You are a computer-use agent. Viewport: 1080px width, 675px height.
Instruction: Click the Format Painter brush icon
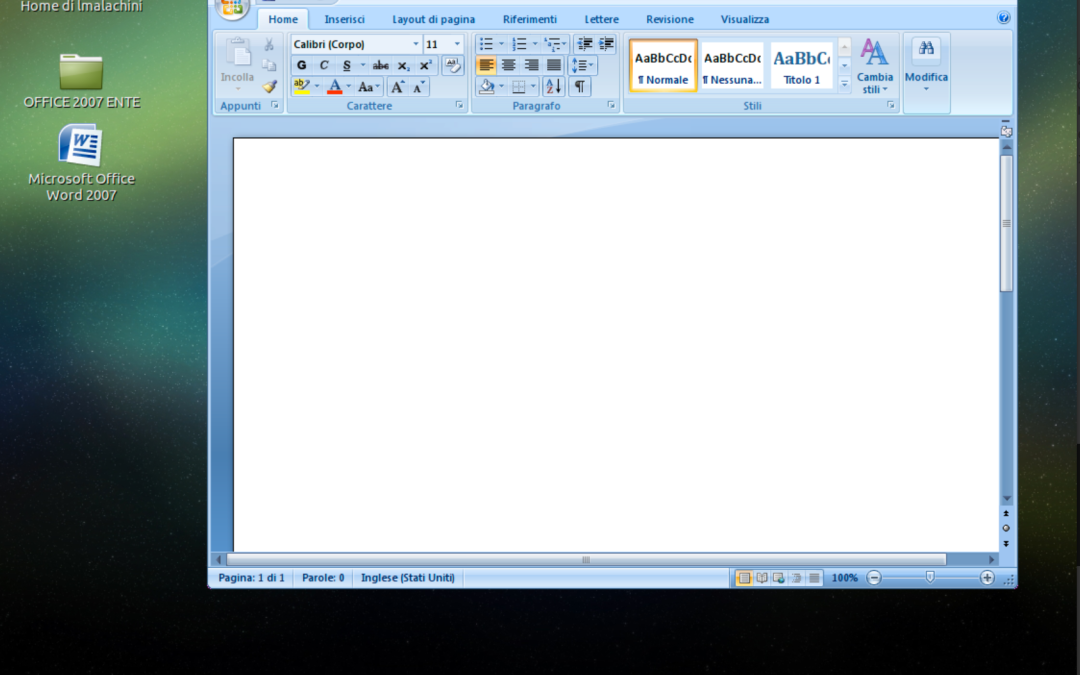pos(269,87)
